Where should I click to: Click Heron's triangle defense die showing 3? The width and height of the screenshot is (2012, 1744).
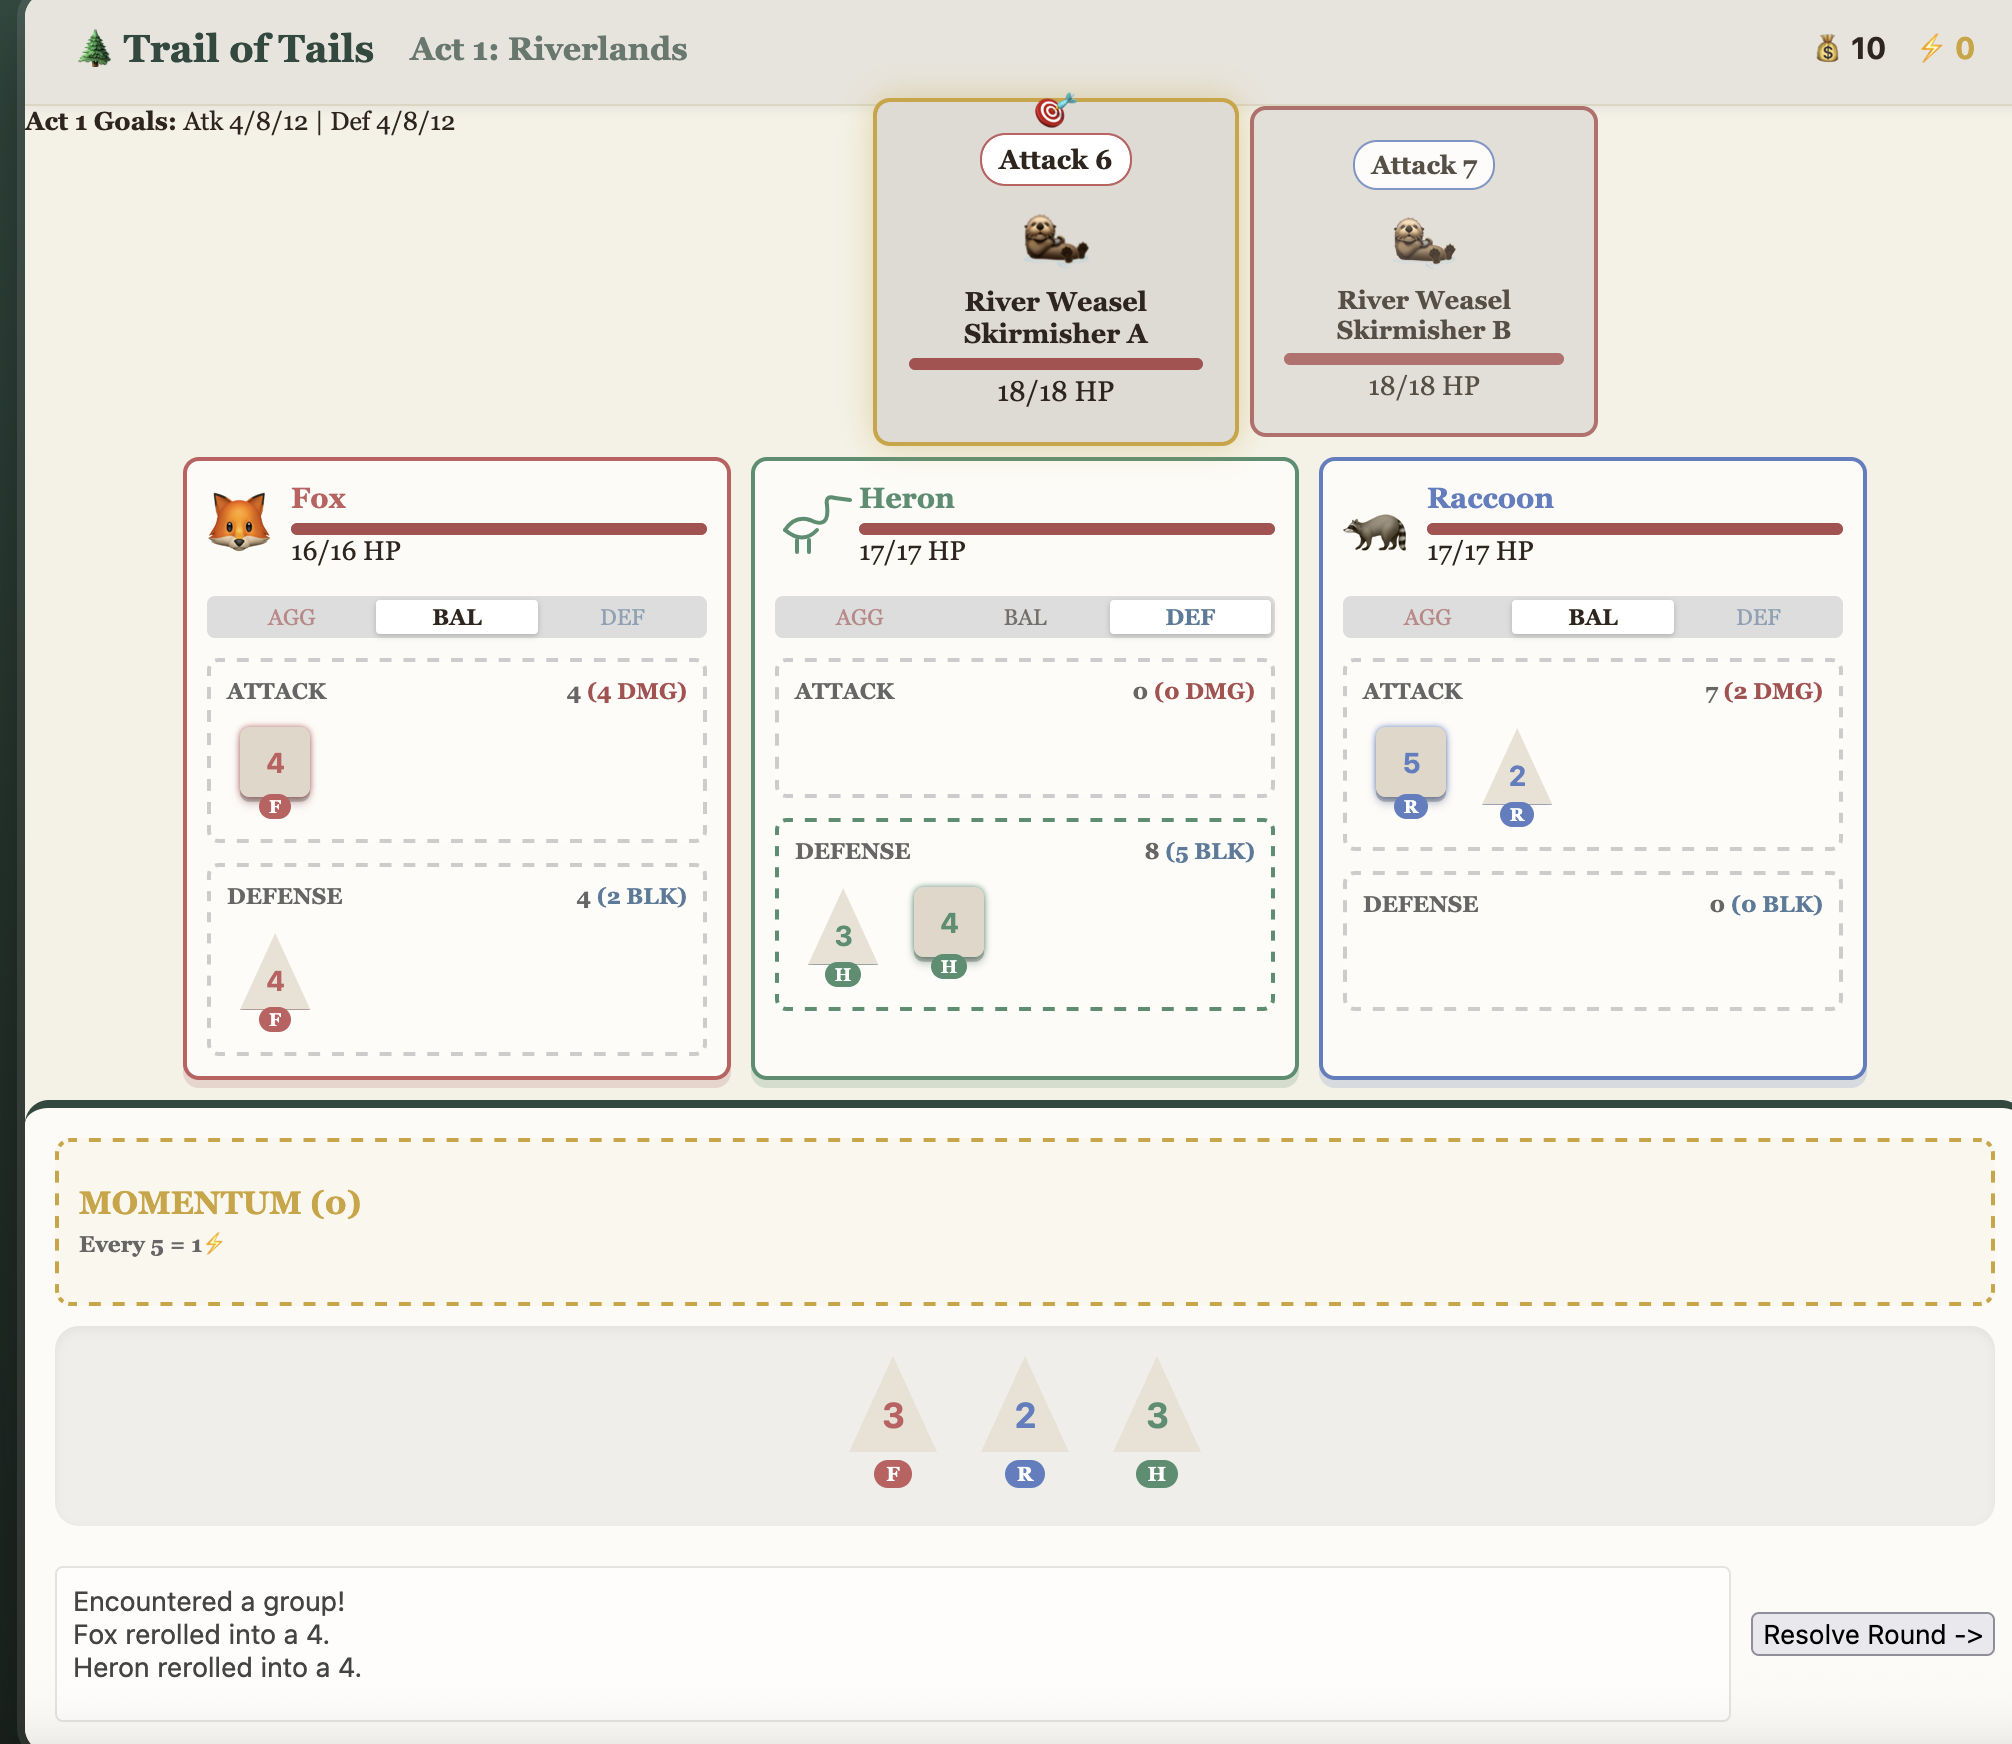843,932
